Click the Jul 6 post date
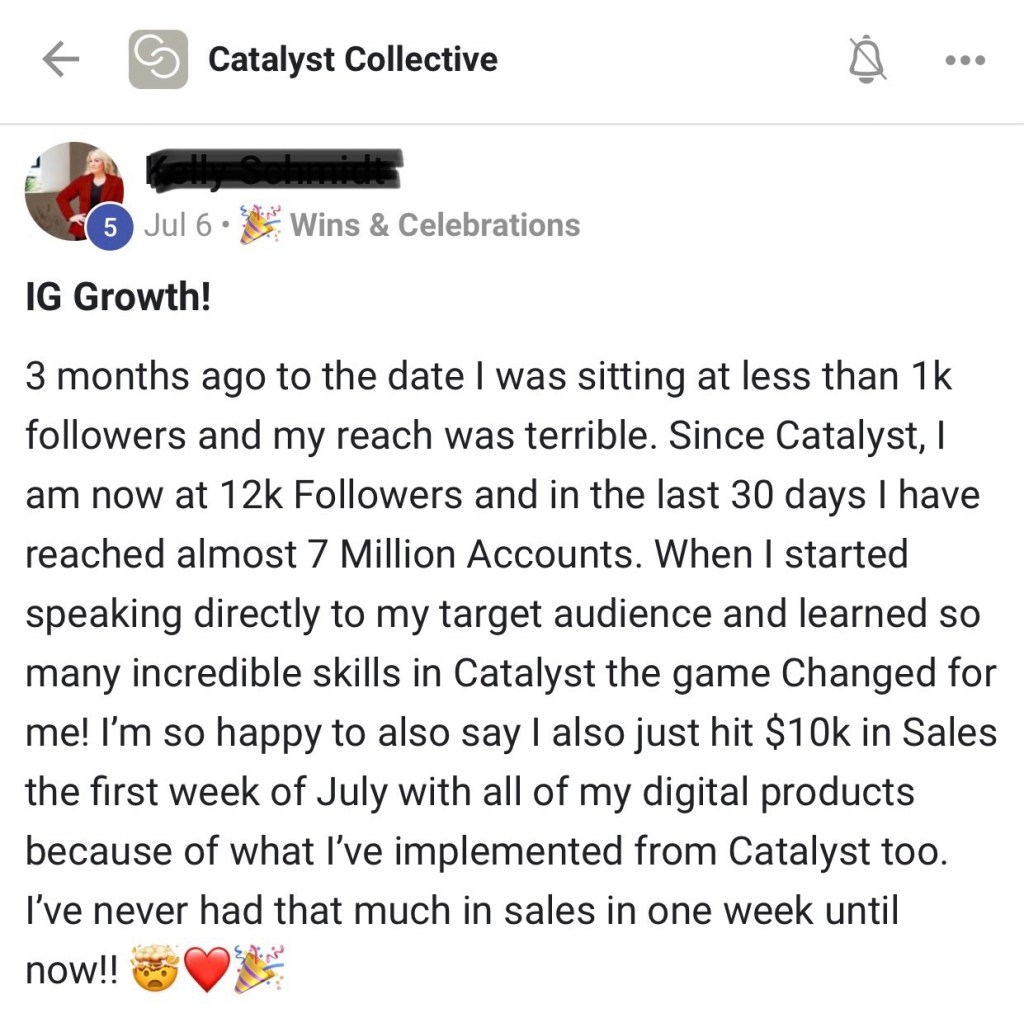This screenshot has height=1018, width=1024. pos(177,225)
